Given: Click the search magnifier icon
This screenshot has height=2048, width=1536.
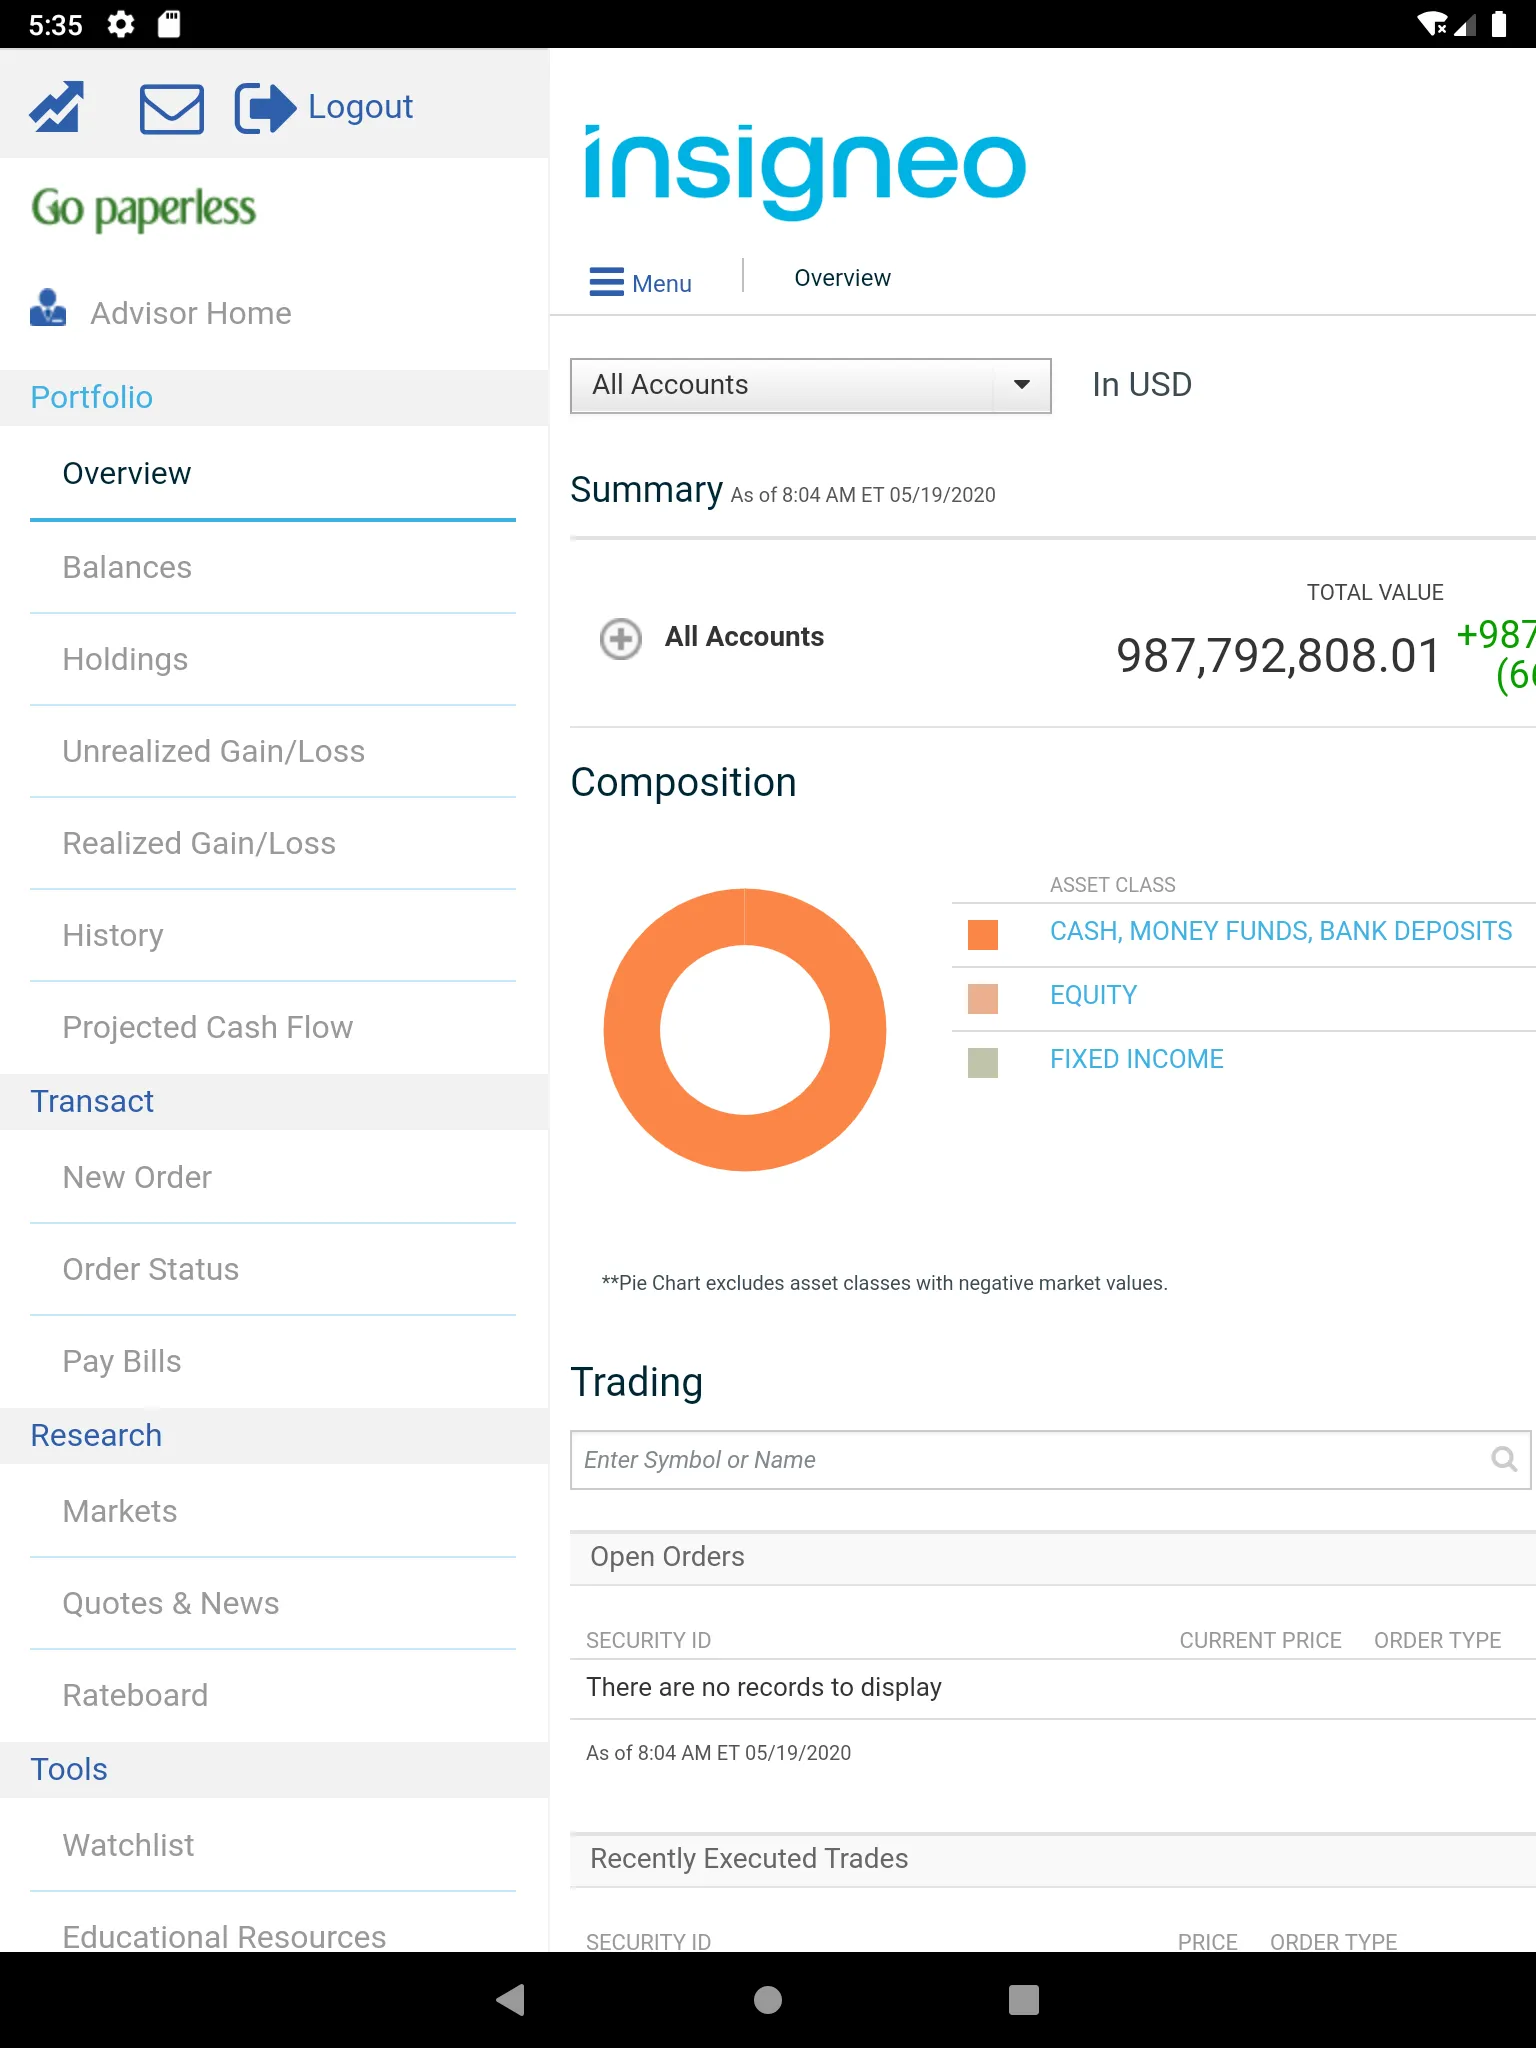Looking at the screenshot, I should click(1503, 1459).
